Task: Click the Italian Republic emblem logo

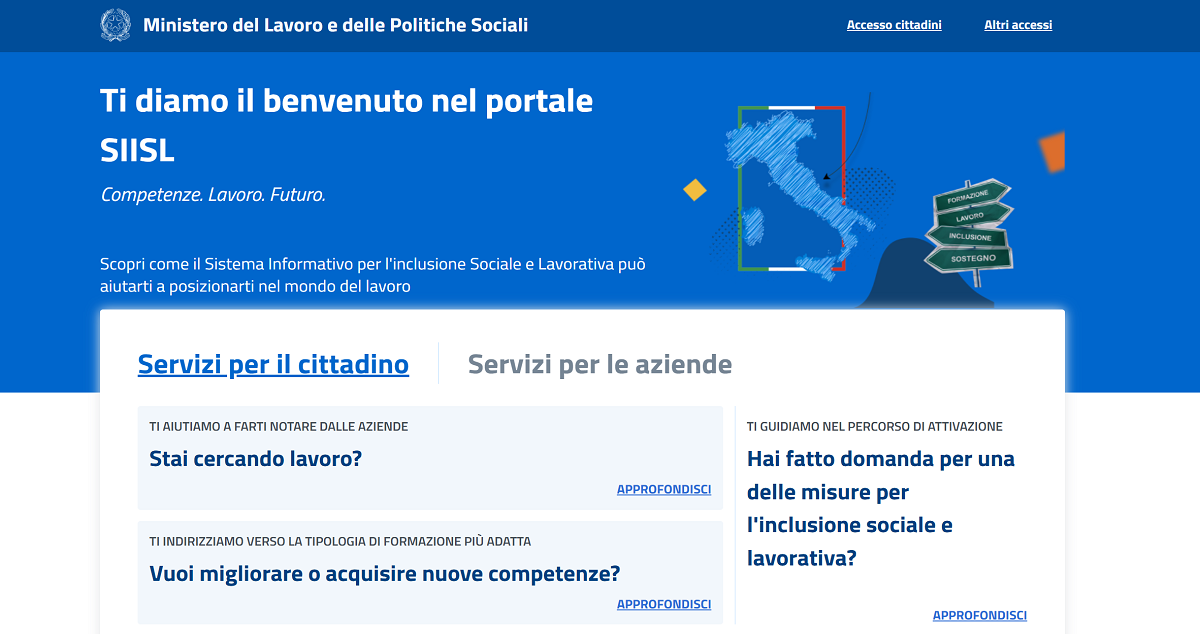Action: point(116,25)
